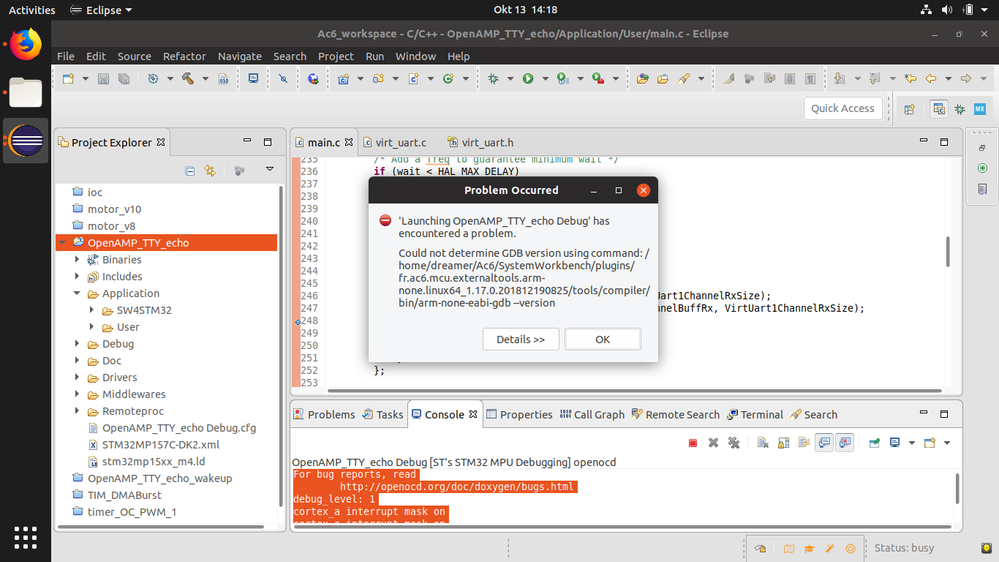This screenshot has height=562, width=999.
Task: Open Firefox from the Ubuntu dock
Action: tap(25, 45)
